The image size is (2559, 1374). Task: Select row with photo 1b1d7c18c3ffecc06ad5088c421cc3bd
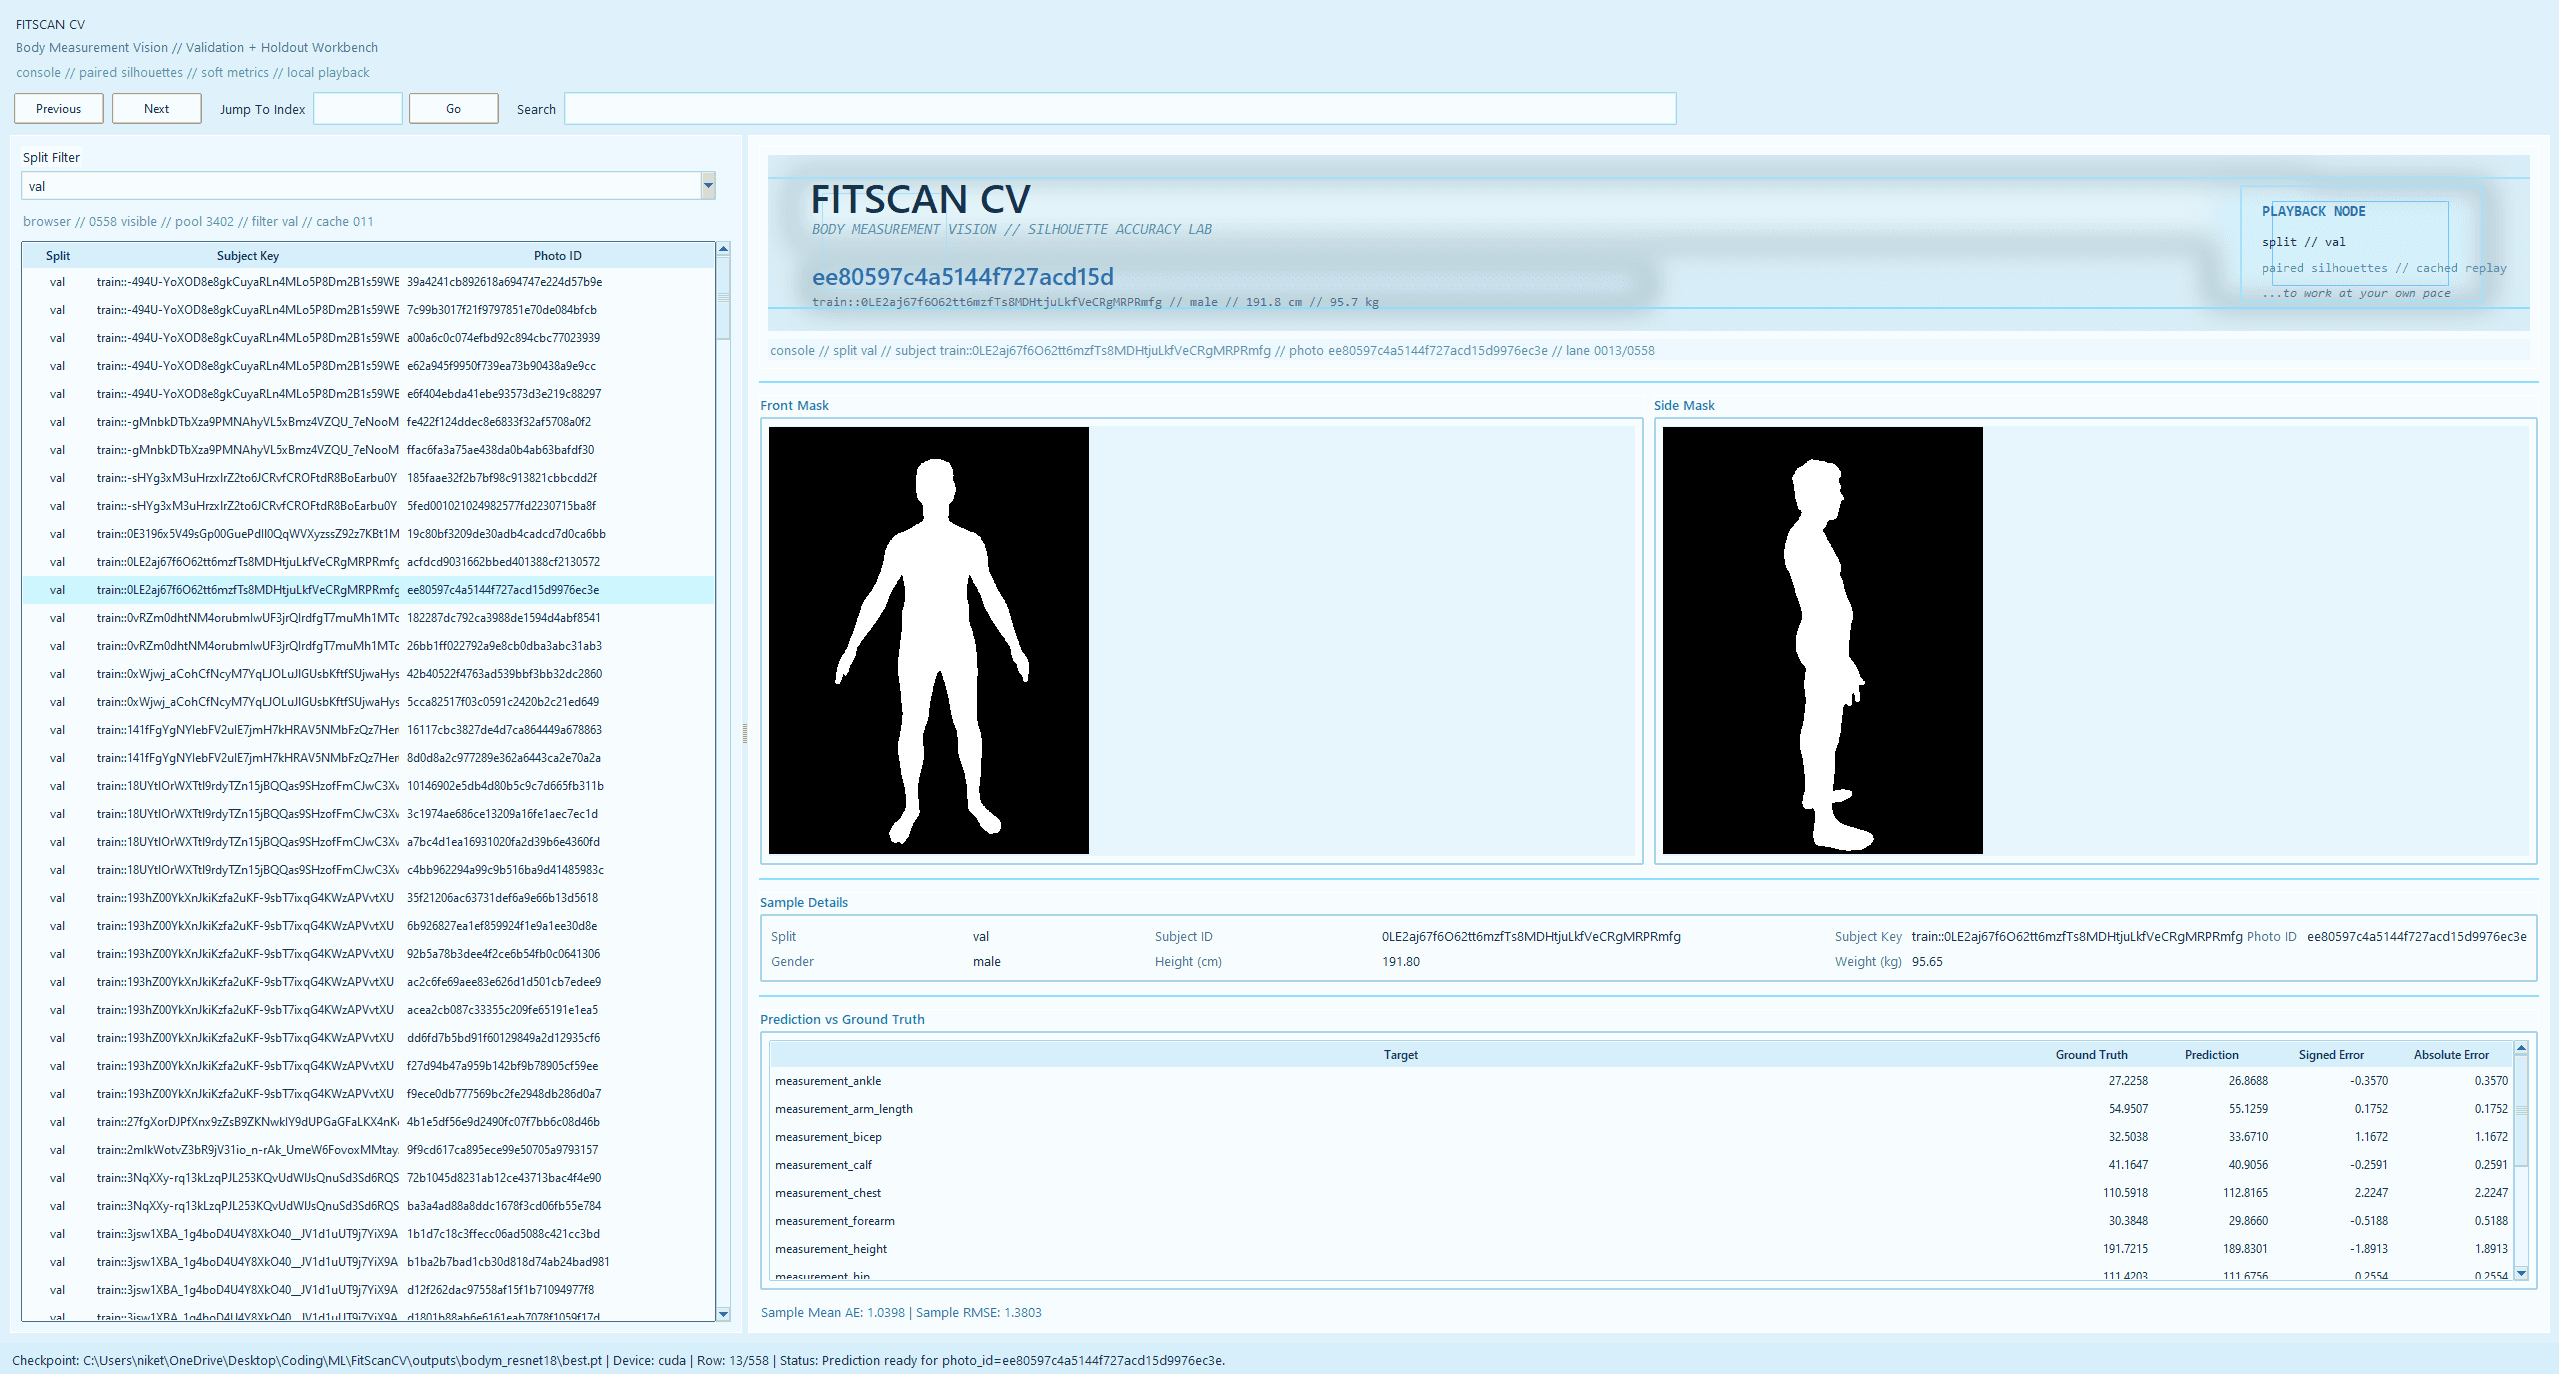pos(368,1234)
